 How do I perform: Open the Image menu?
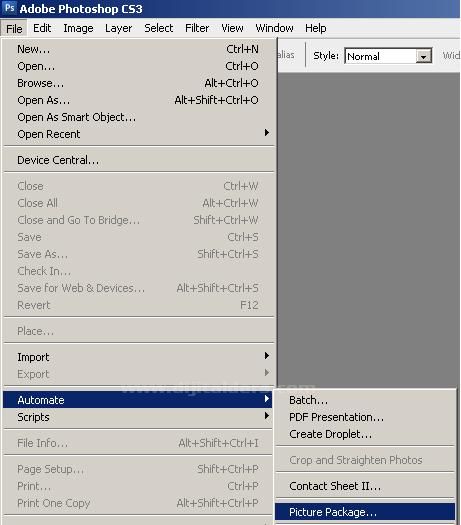point(78,28)
